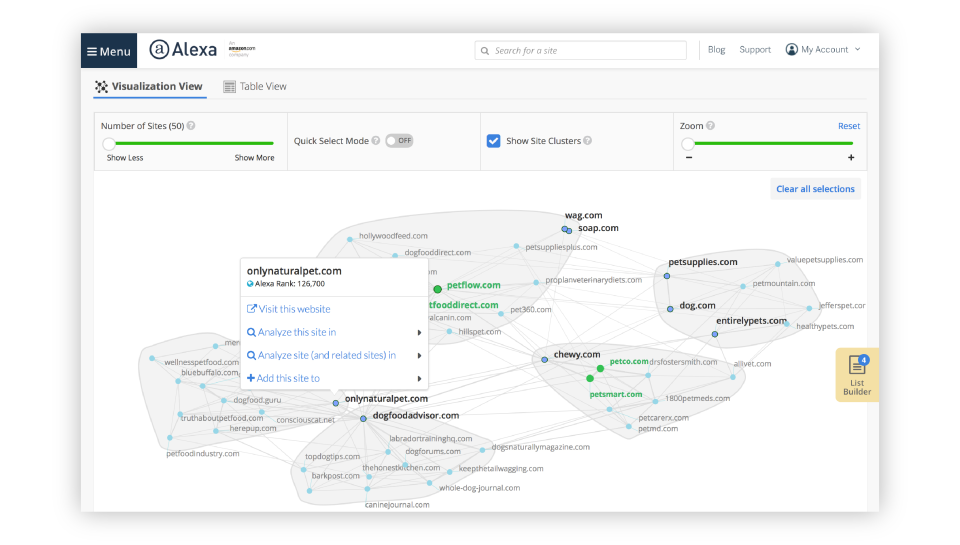
Task: Uncheck the Show Site Clusters checkbox
Action: point(493,141)
